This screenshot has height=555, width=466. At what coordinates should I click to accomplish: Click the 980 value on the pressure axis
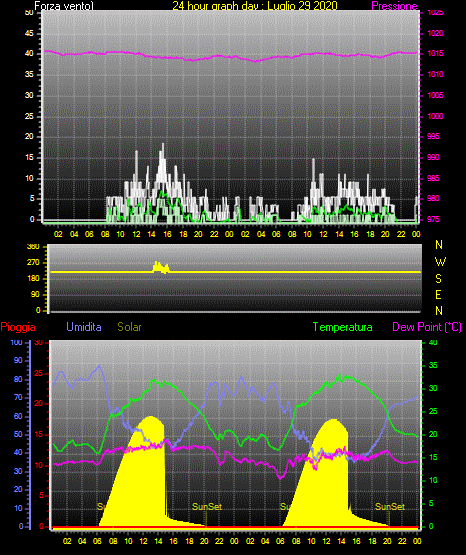tap(433, 198)
